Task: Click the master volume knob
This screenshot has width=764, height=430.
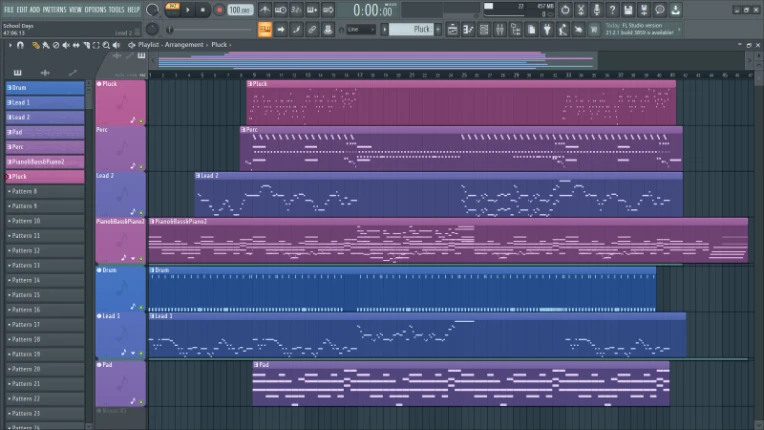Action: 153,10
